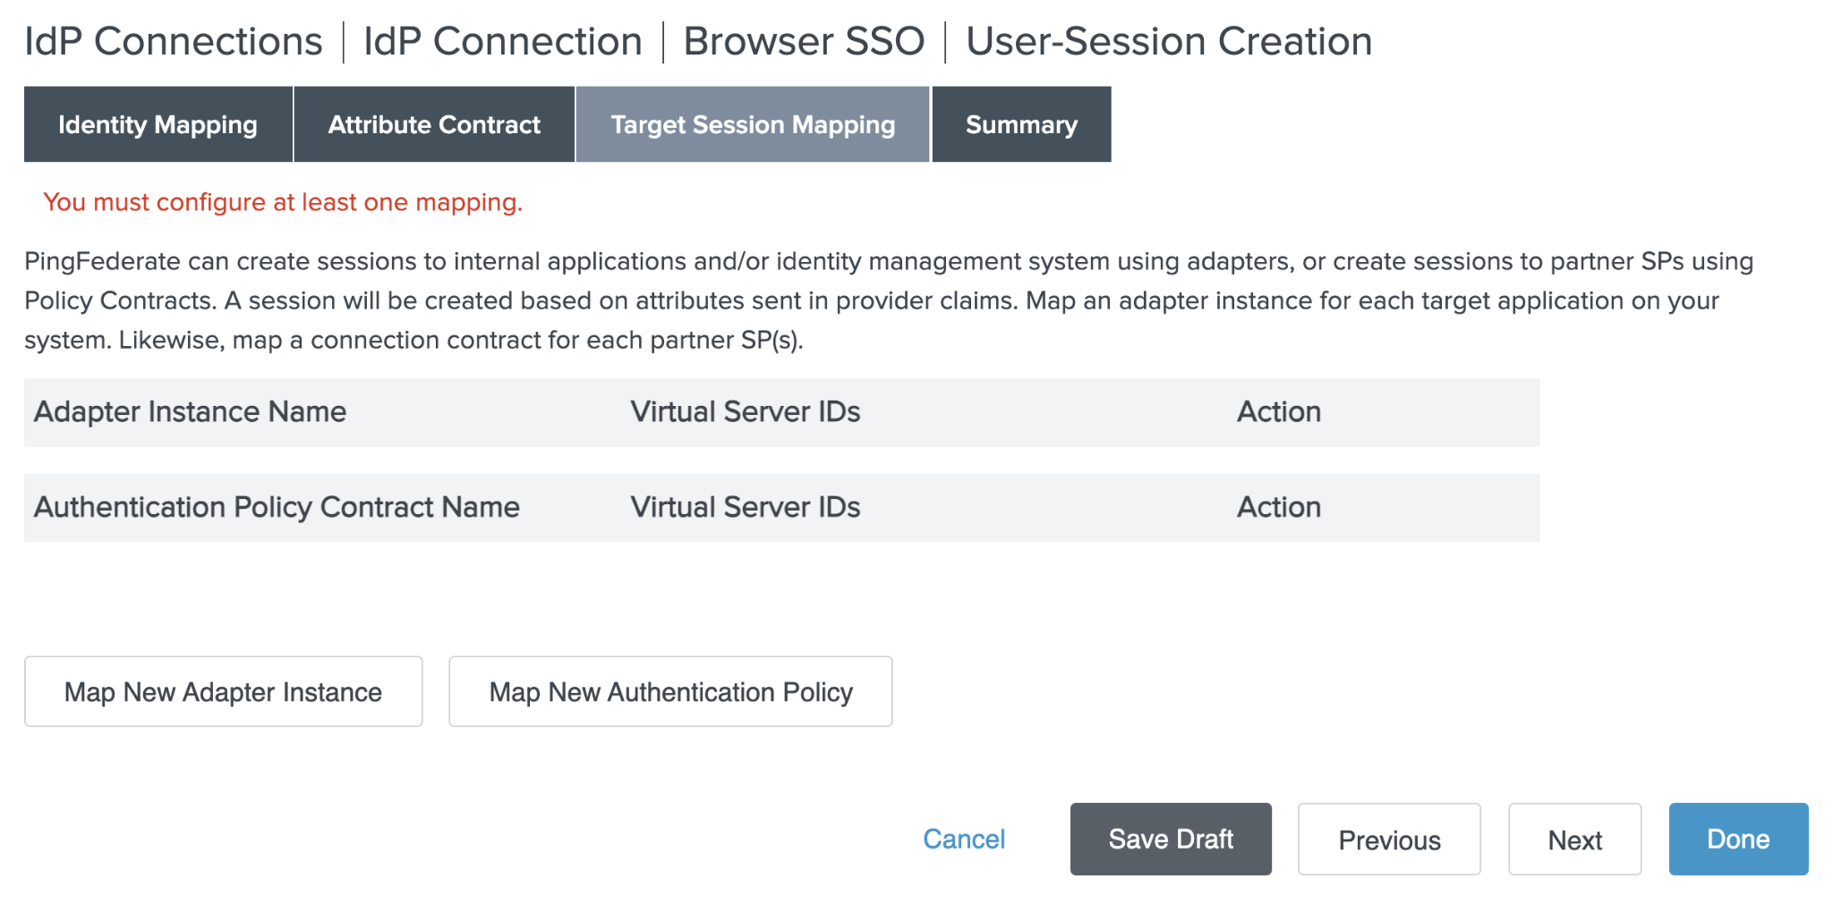Click the Map New Adapter Instance button
The image size is (1832, 900).
coord(223,692)
